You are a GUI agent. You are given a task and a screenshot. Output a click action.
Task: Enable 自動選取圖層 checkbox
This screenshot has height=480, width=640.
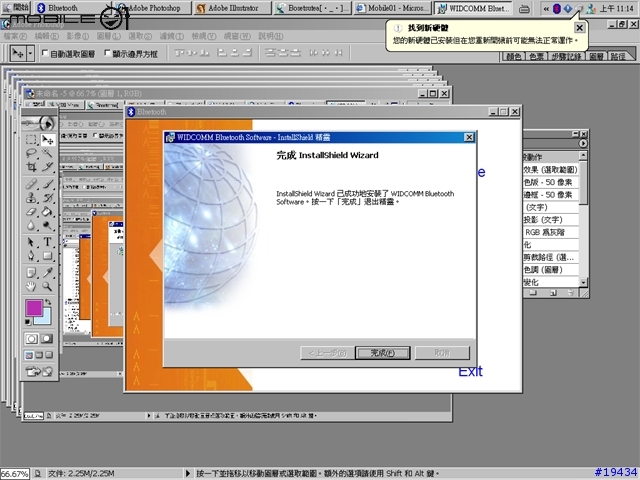pos(45,53)
